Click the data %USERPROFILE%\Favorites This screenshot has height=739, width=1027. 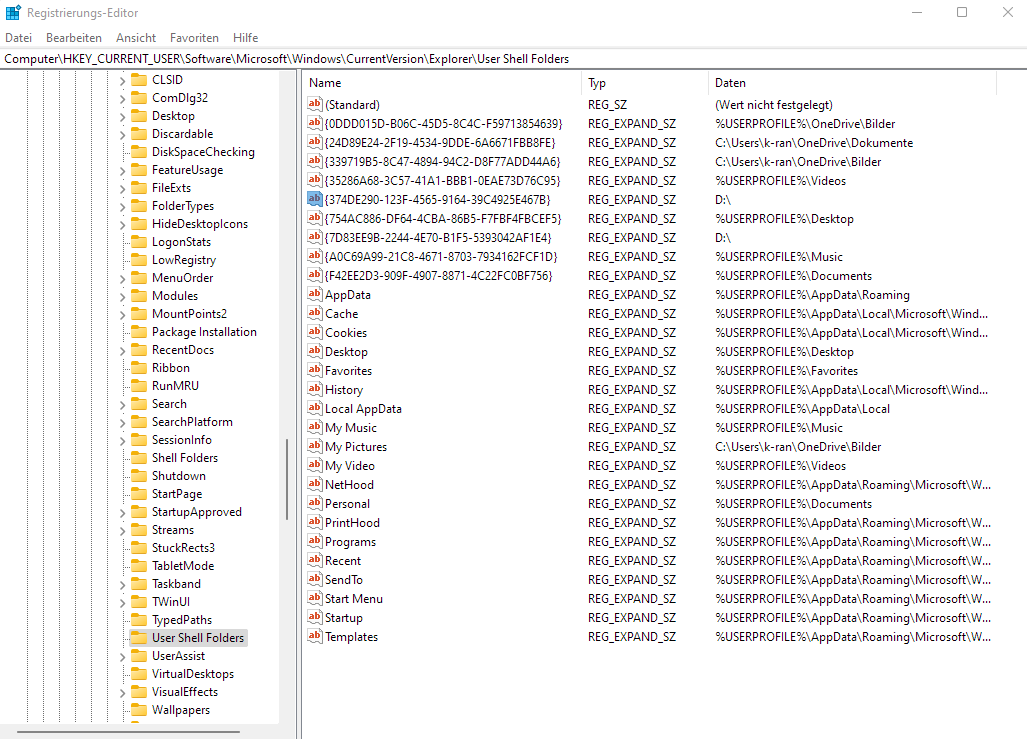[x=786, y=371]
